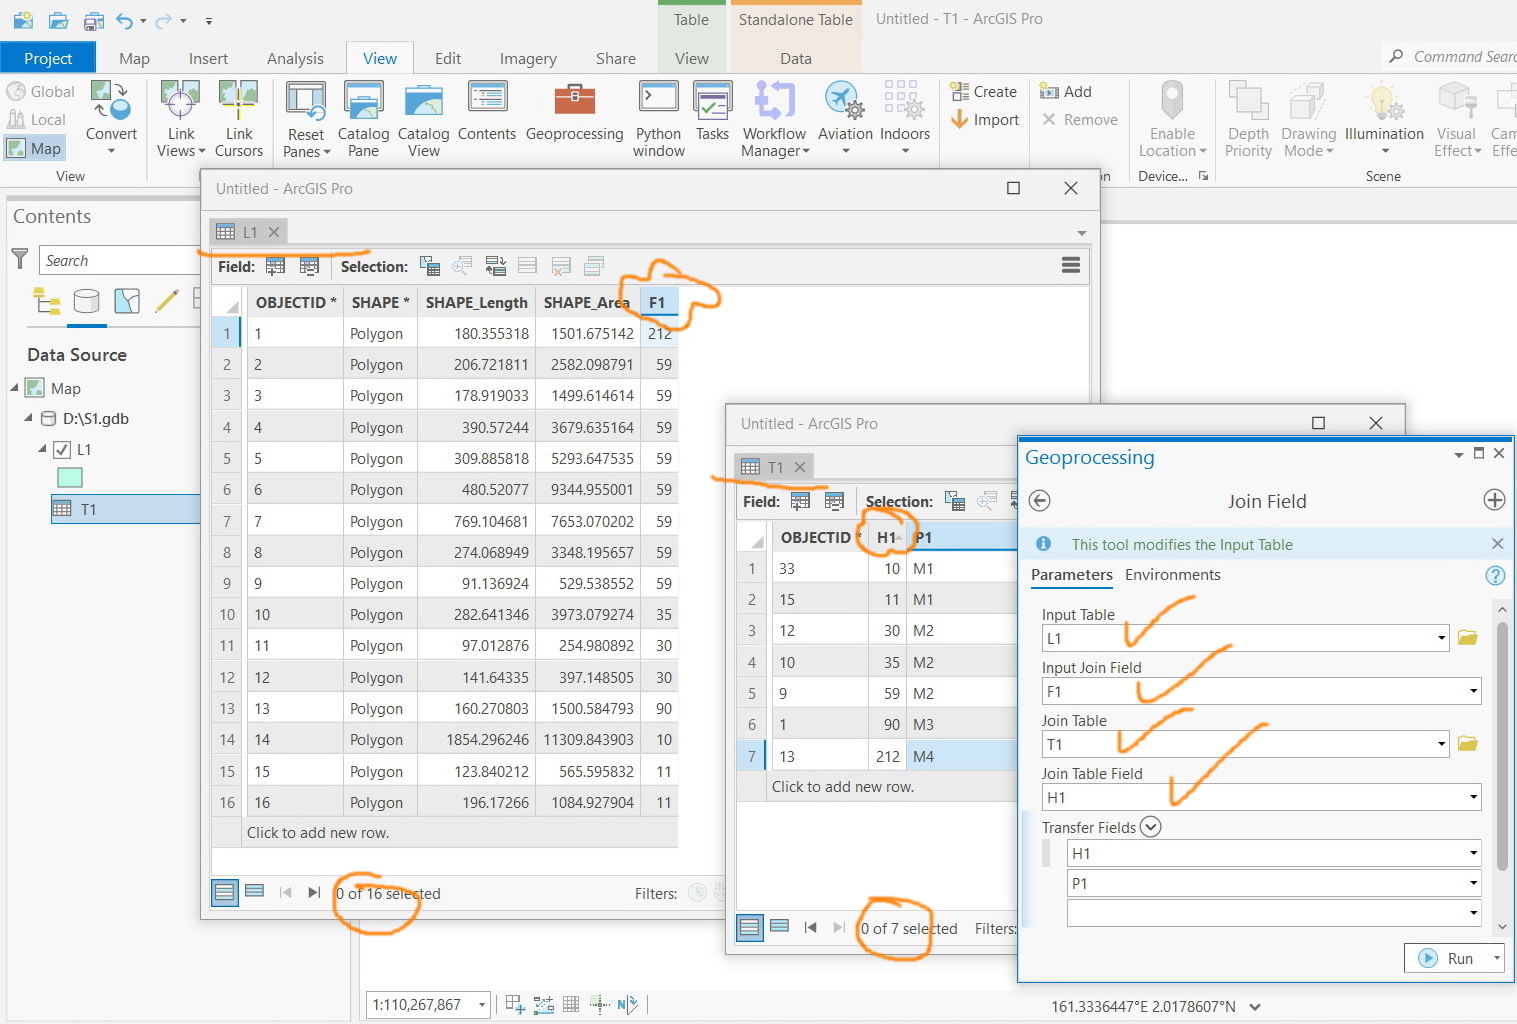The image size is (1517, 1024).
Task: Browse for Input Table folder icon
Action: (1467, 638)
